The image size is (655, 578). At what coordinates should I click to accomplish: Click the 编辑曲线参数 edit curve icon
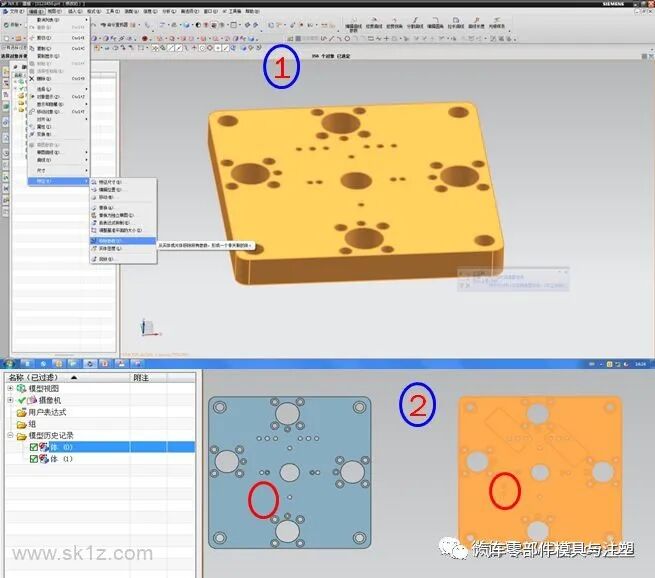pyautogui.click(x=353, y=23)
